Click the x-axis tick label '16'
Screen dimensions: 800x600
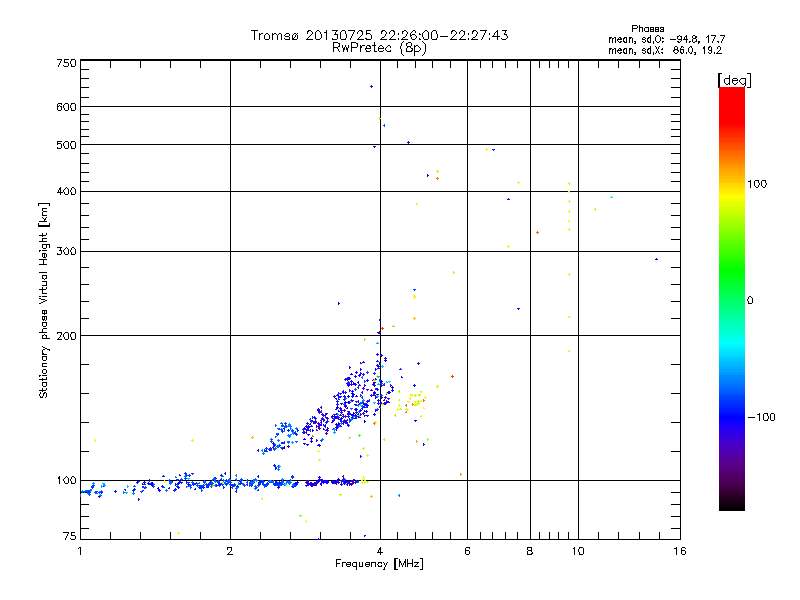pos(680,551)
